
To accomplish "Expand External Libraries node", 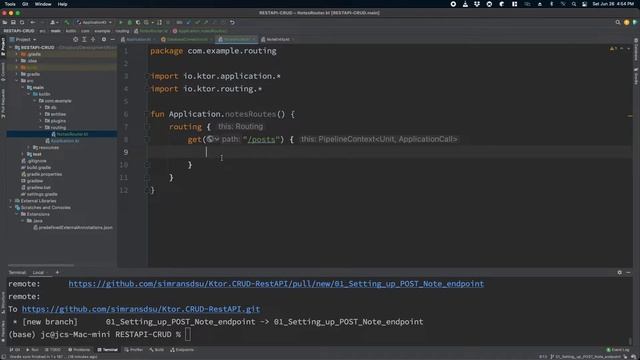I will (x=11, y=201).
